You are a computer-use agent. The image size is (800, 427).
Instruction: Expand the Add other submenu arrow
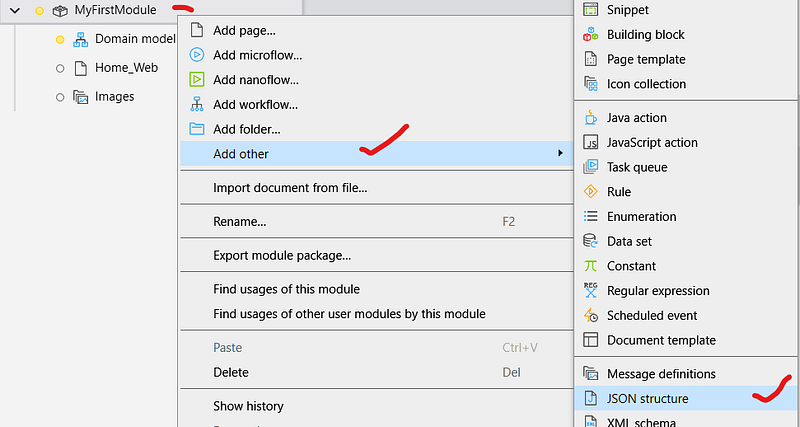point(559,154)
